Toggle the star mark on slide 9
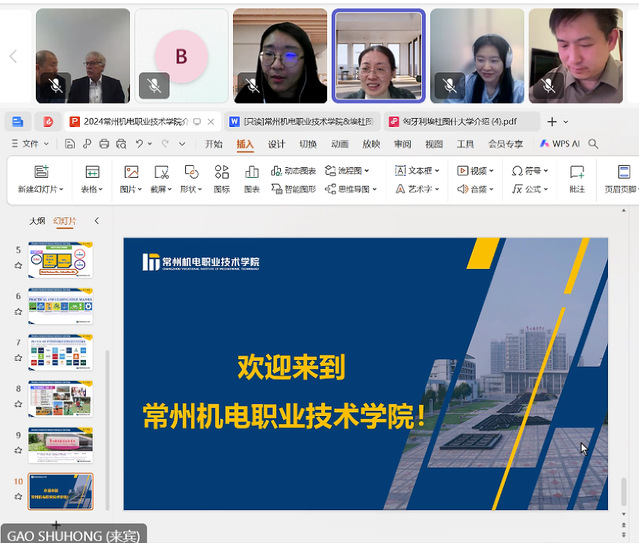Viewport: 639px width, 543px height. [18, 449]
